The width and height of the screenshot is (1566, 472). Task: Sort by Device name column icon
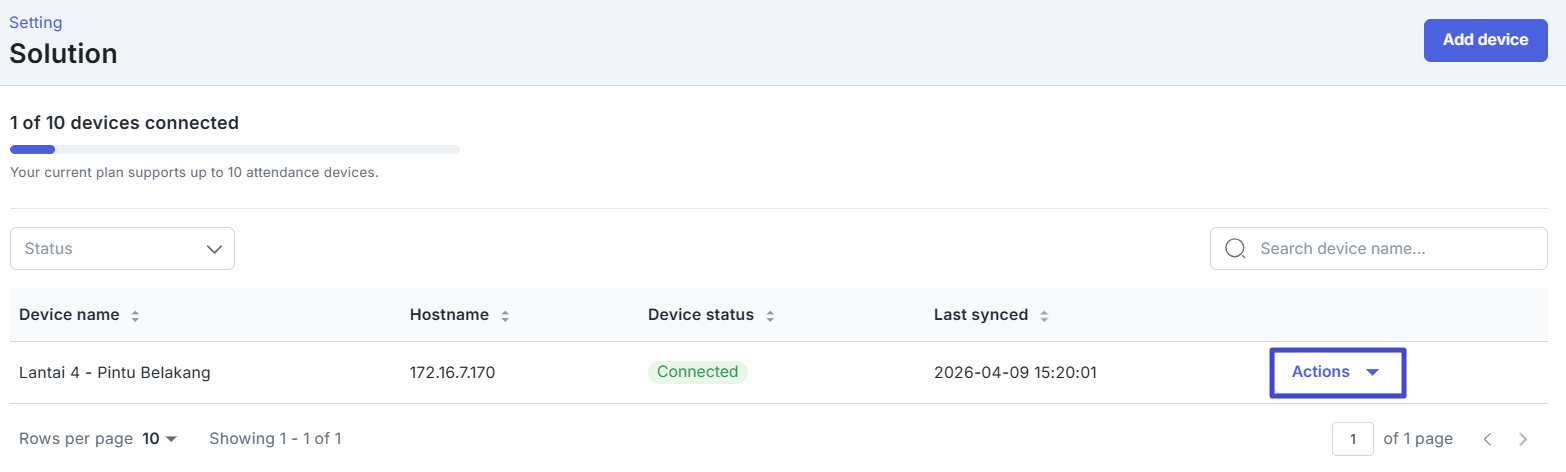click(135, 316)
